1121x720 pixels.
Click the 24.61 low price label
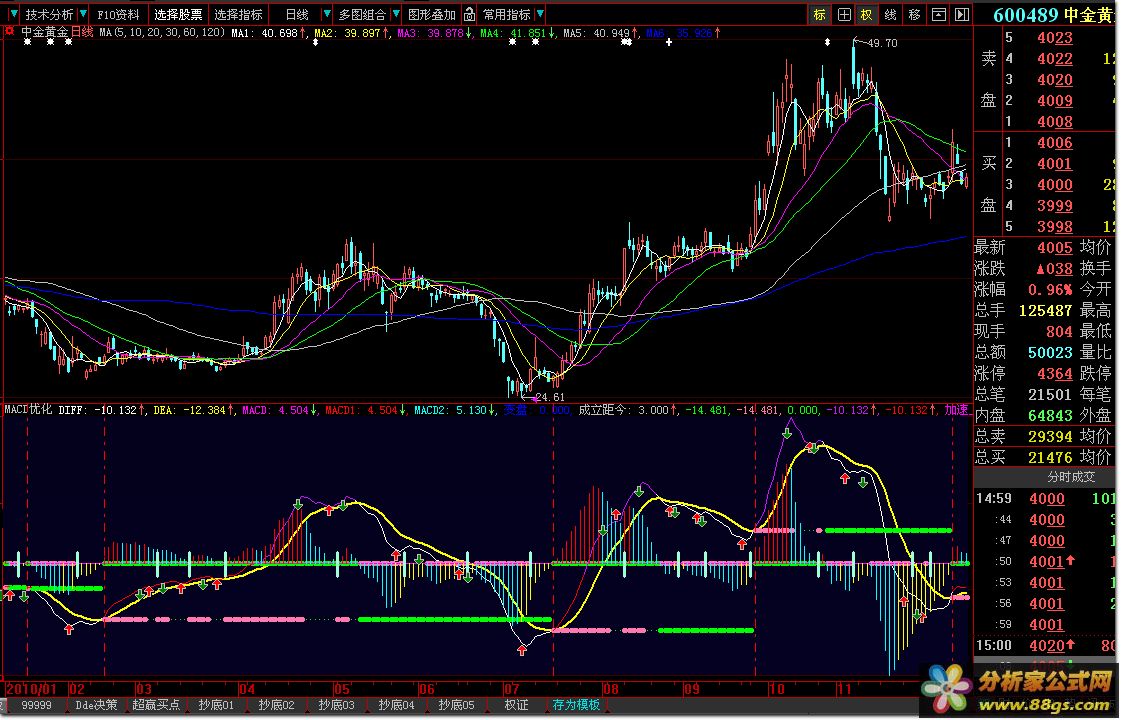(x=550, y=397)
